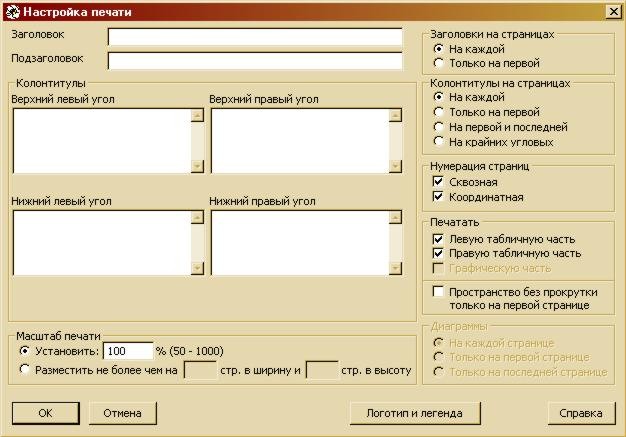Select На крайних угловых option
626x437 pixels.
pos(438,142)
